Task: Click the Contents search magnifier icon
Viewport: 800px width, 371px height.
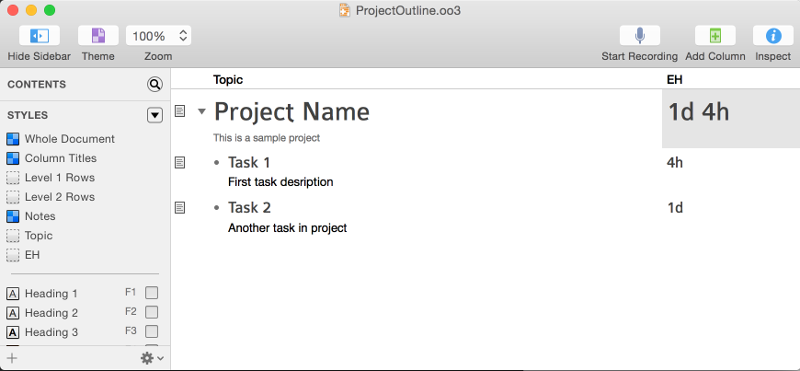Action: coord(155,84)
